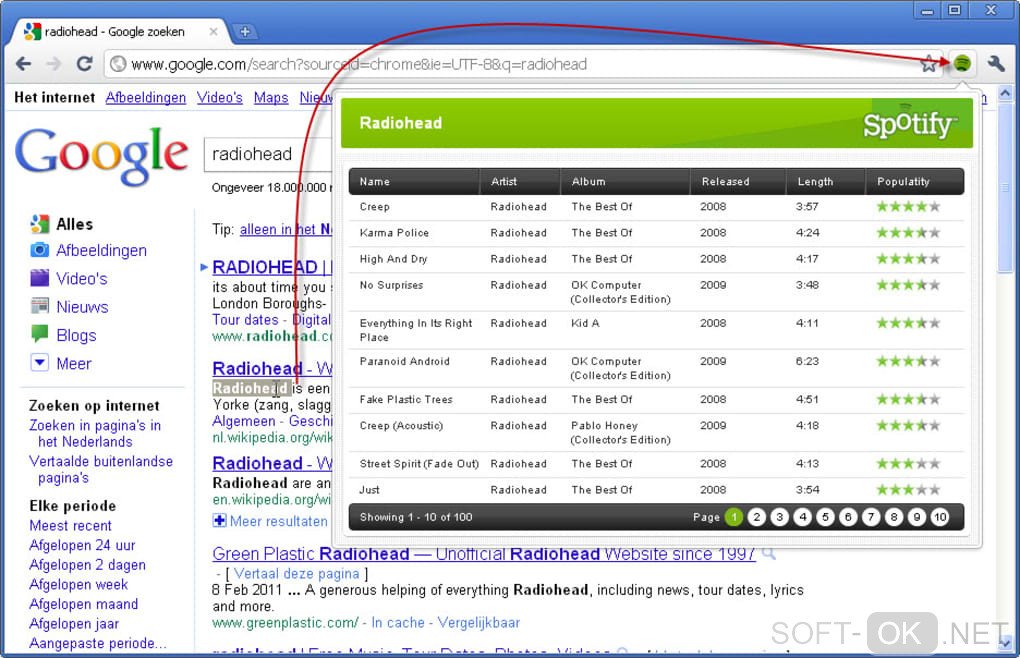
Task: Click the Pablo Honey album cell
Action: coord(621,432)
